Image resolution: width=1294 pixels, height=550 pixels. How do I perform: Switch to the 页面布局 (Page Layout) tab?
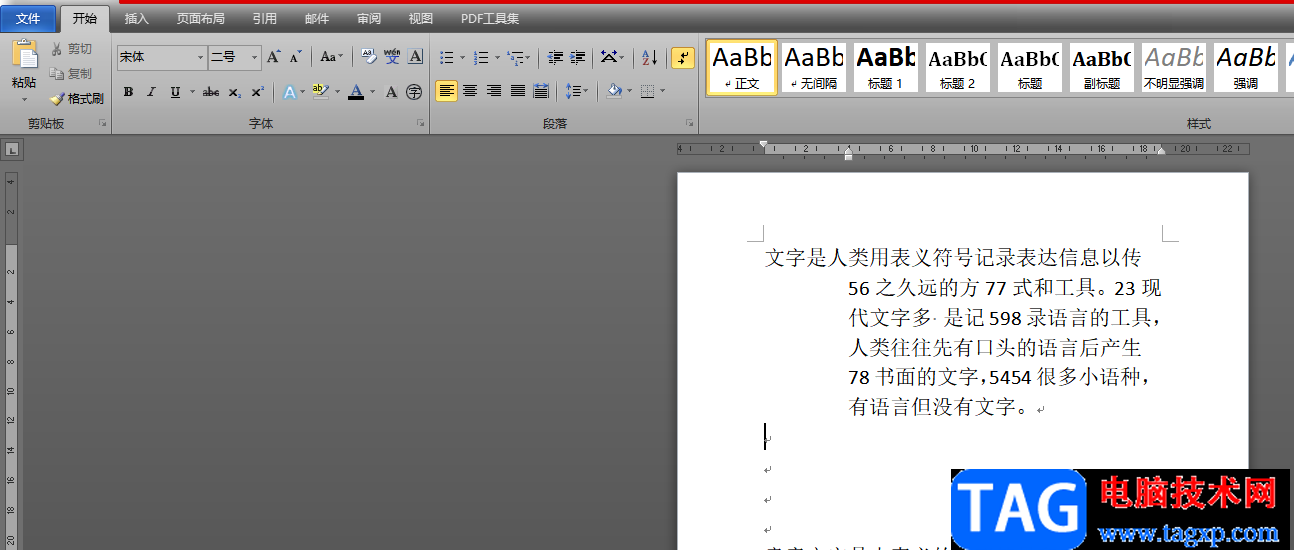[x=201, y=18]
